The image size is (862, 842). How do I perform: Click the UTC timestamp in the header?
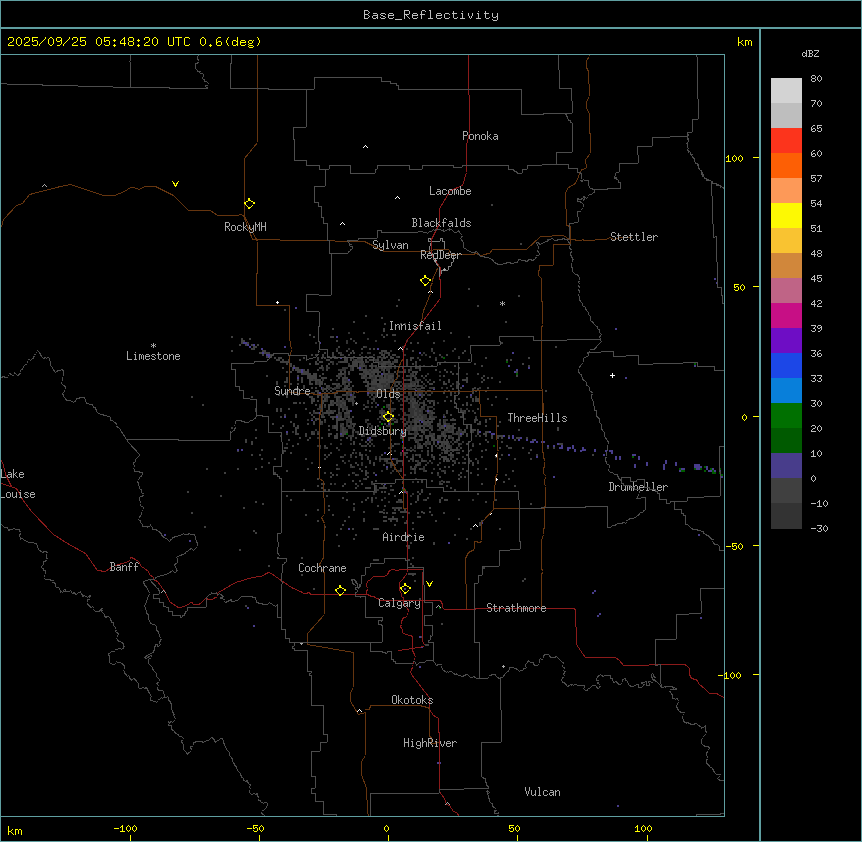coord(134,42)
